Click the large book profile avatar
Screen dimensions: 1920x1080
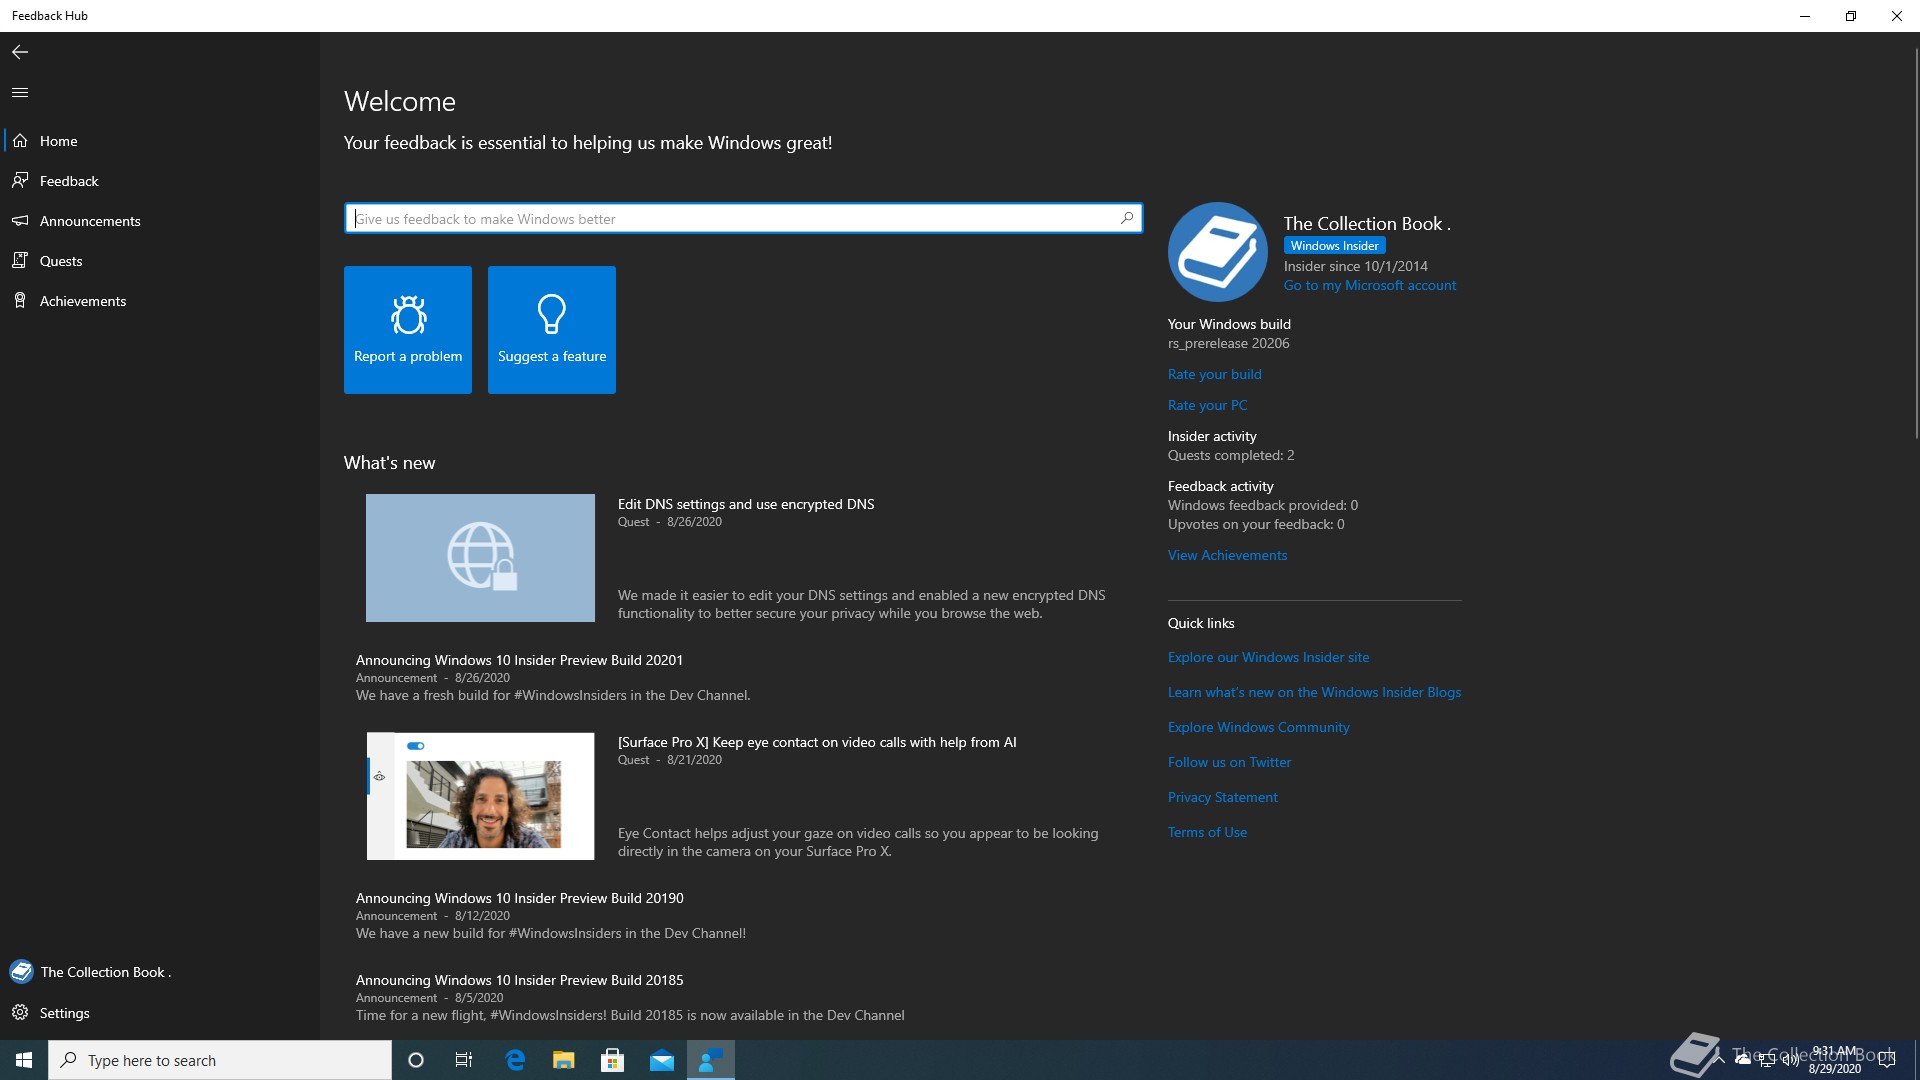(x=1218, y=252)
